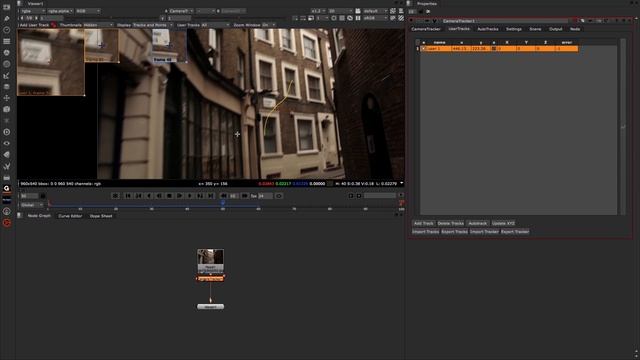Screen dimensions: 640x360
Task: Click the Import Tracker button
Action: 484,231
